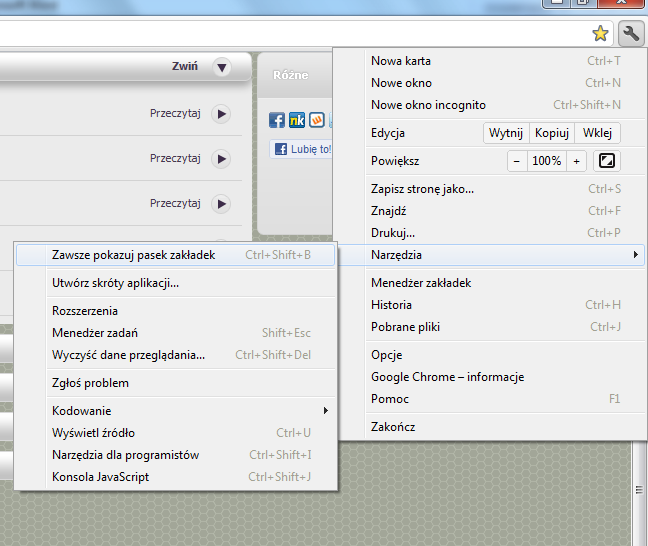
Task: Bookmark page with the star icon
Action: click(600, 33)
